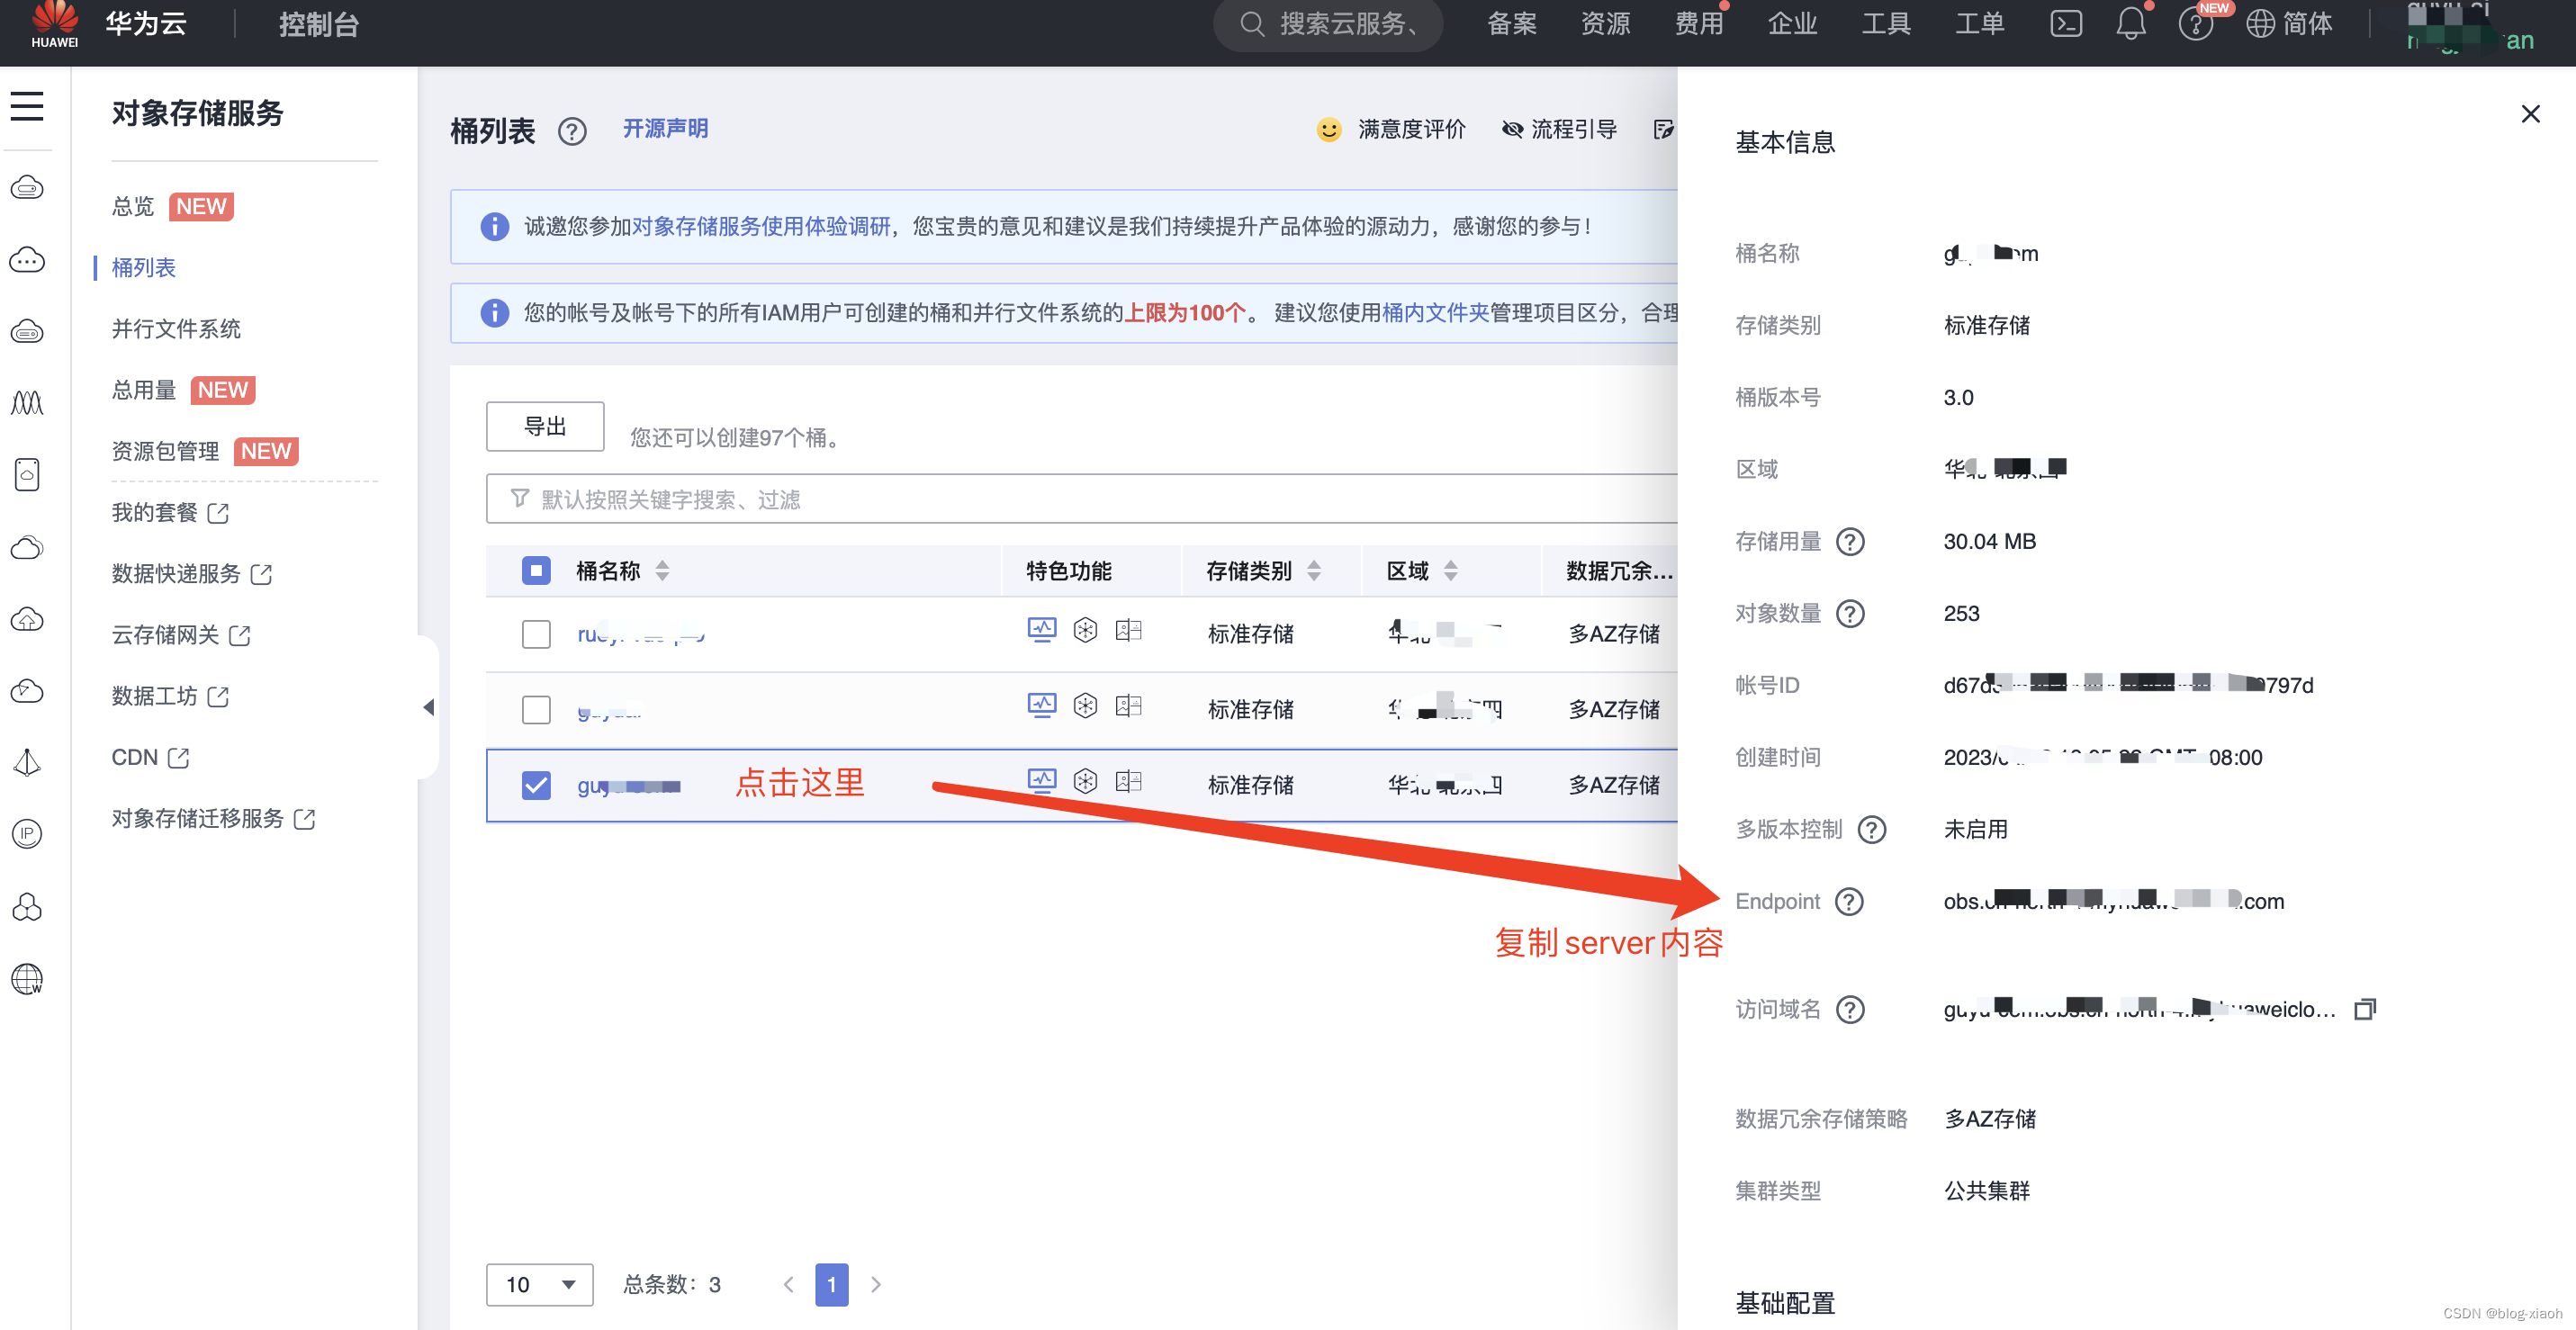Click the waveform icon in left rail
The width and height of the screenshot is (2576, 1330).
[27, 403]
